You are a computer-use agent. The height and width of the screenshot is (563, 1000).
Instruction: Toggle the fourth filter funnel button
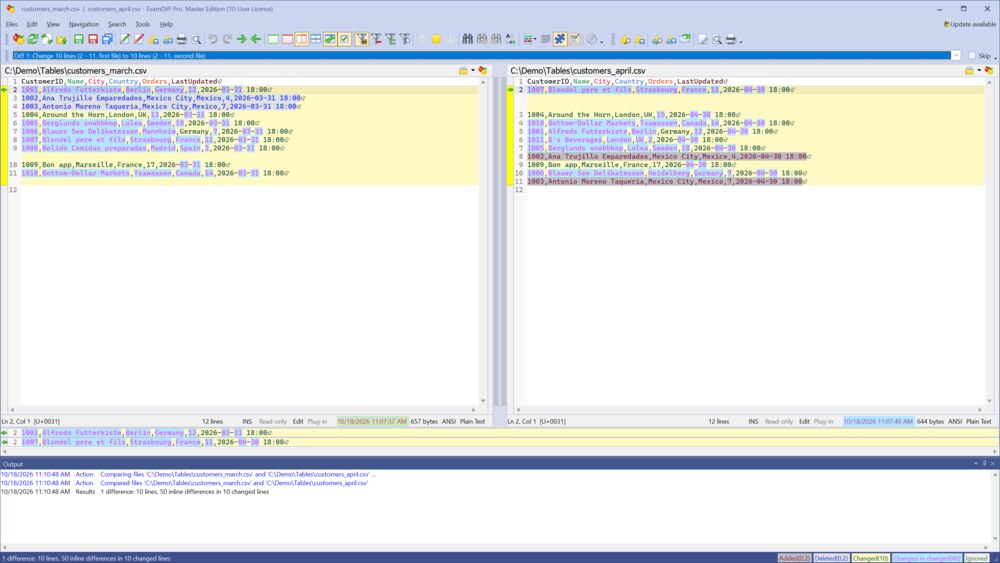pyautogui.click(x=405, y=40)
